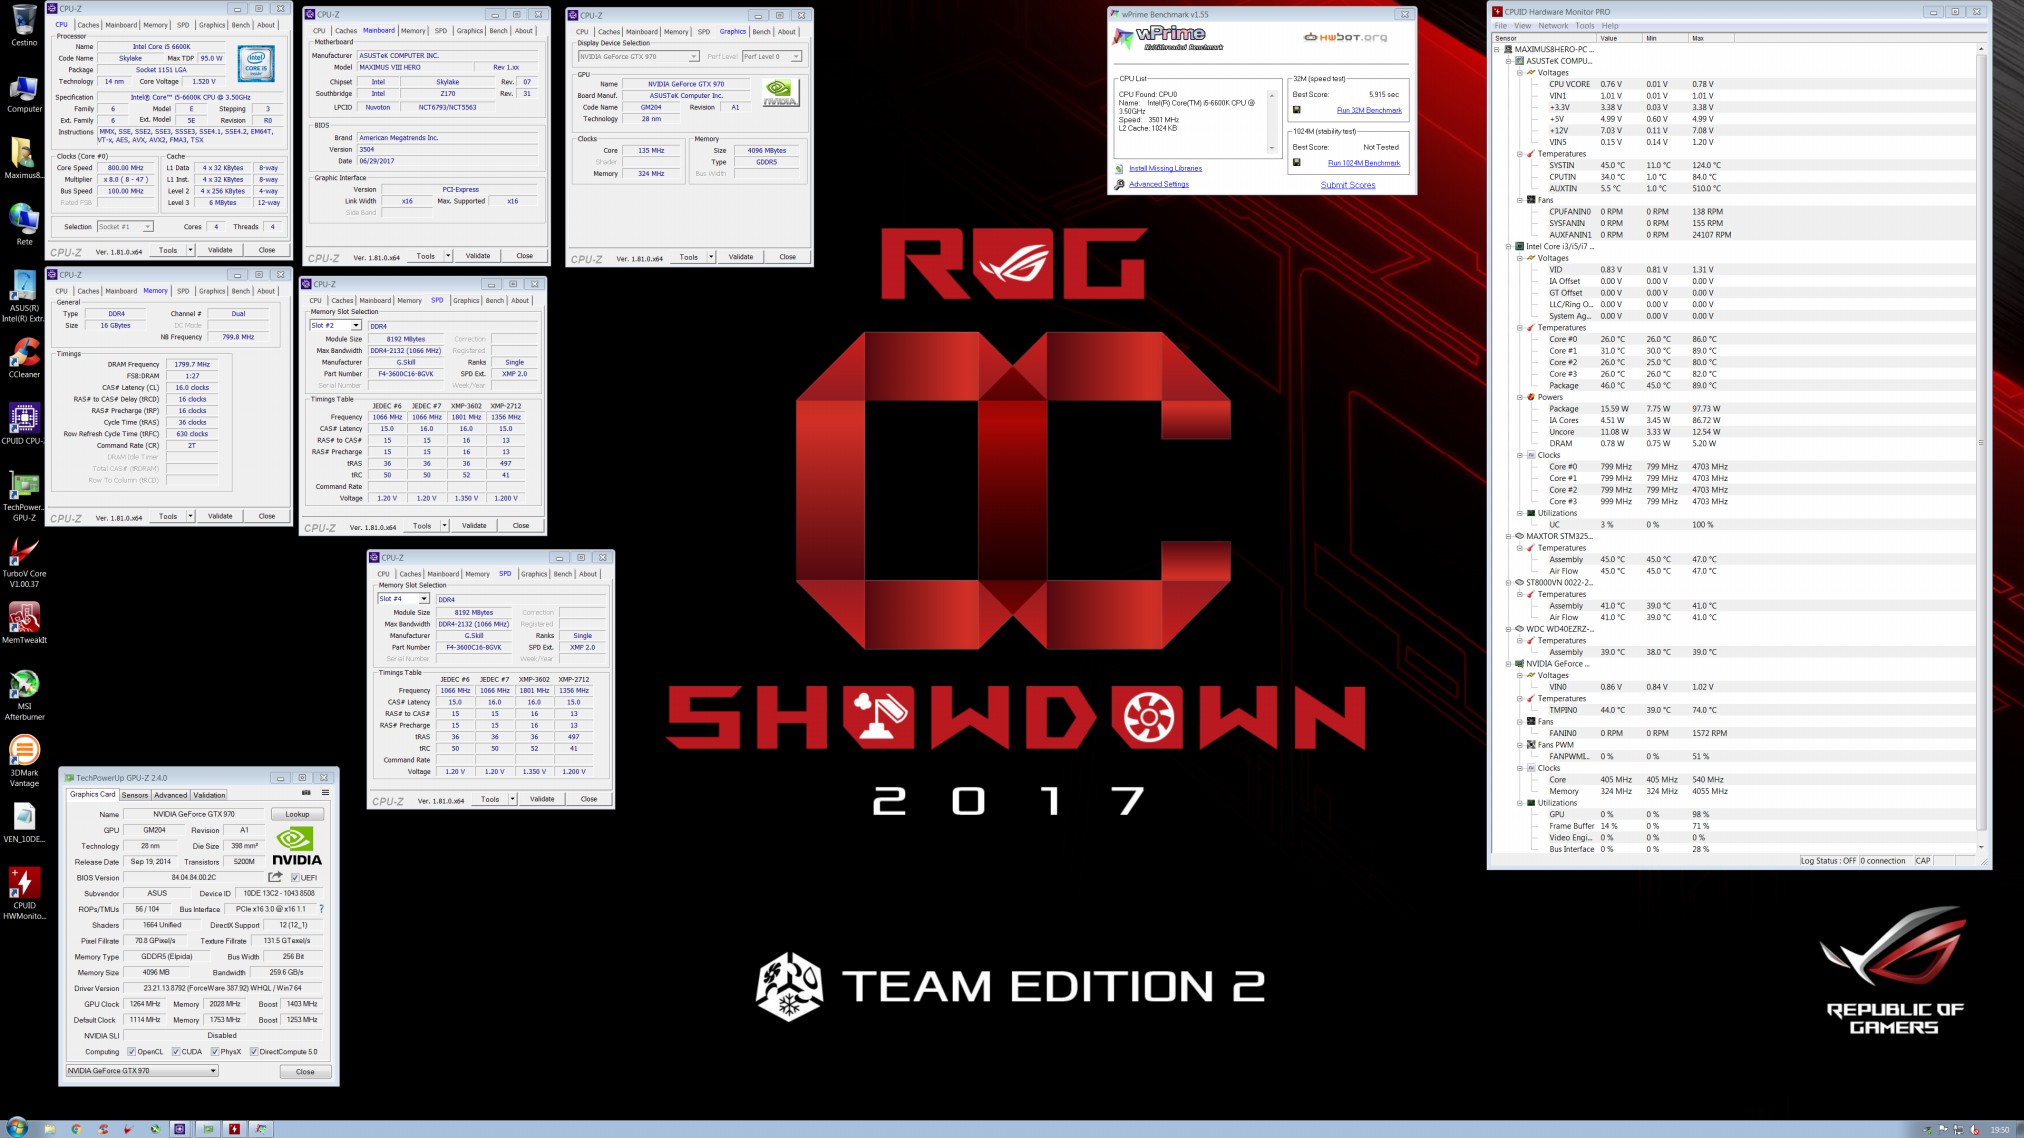Open the Maximus8 folder desktop icon
Viewport: 2024px width, 1138px height.
(x=24, y=158)
